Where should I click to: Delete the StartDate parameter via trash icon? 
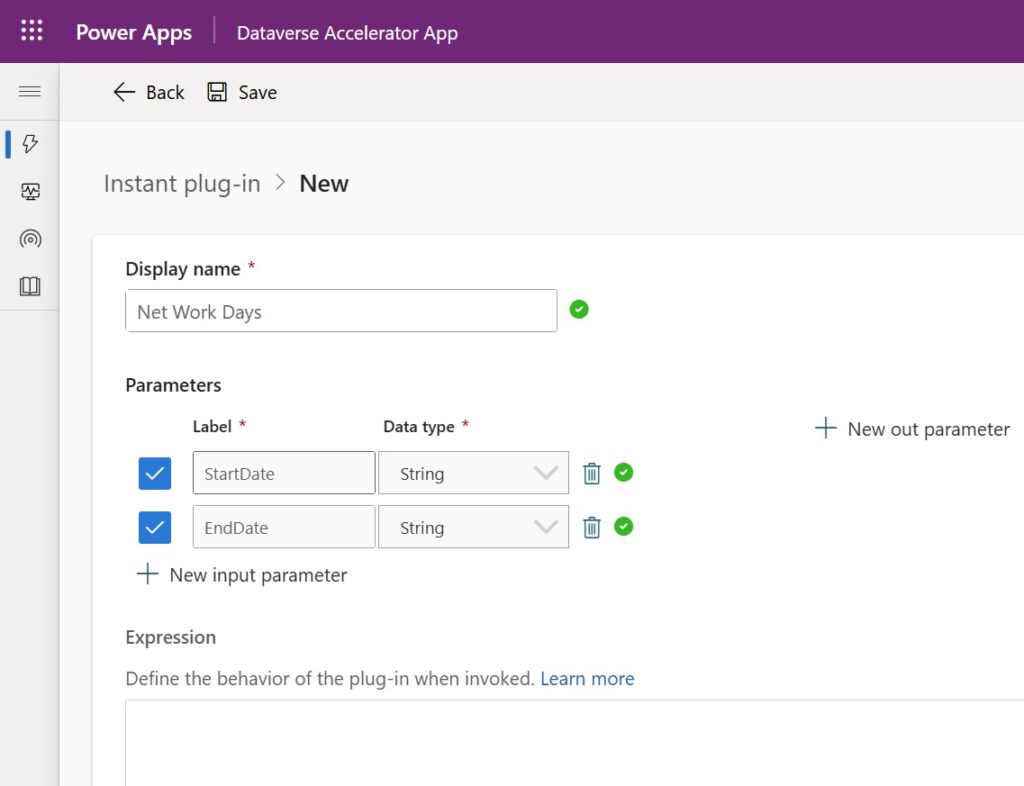592,473
